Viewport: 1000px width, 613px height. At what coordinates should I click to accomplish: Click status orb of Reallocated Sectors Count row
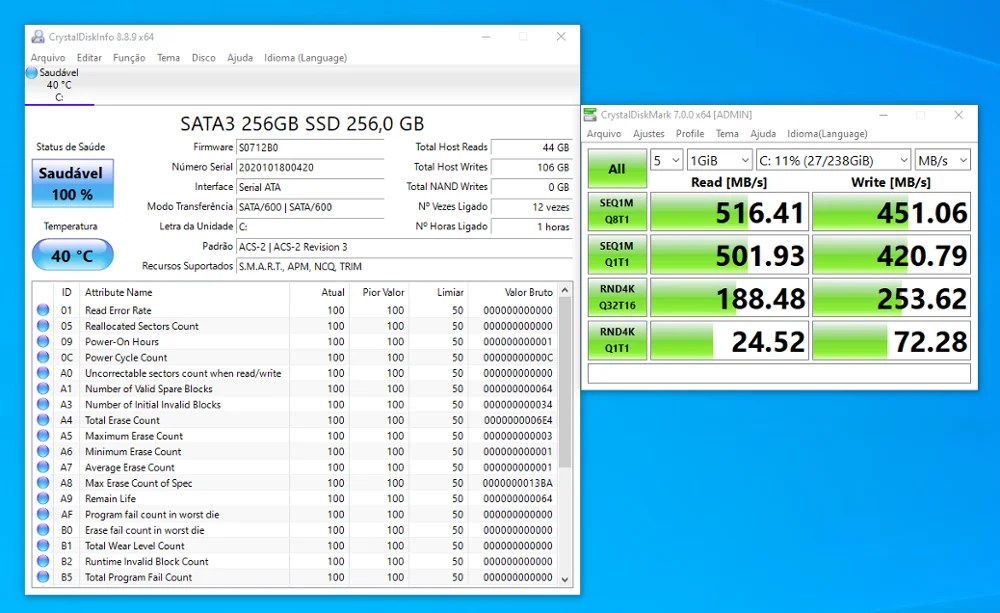(43, 326)
